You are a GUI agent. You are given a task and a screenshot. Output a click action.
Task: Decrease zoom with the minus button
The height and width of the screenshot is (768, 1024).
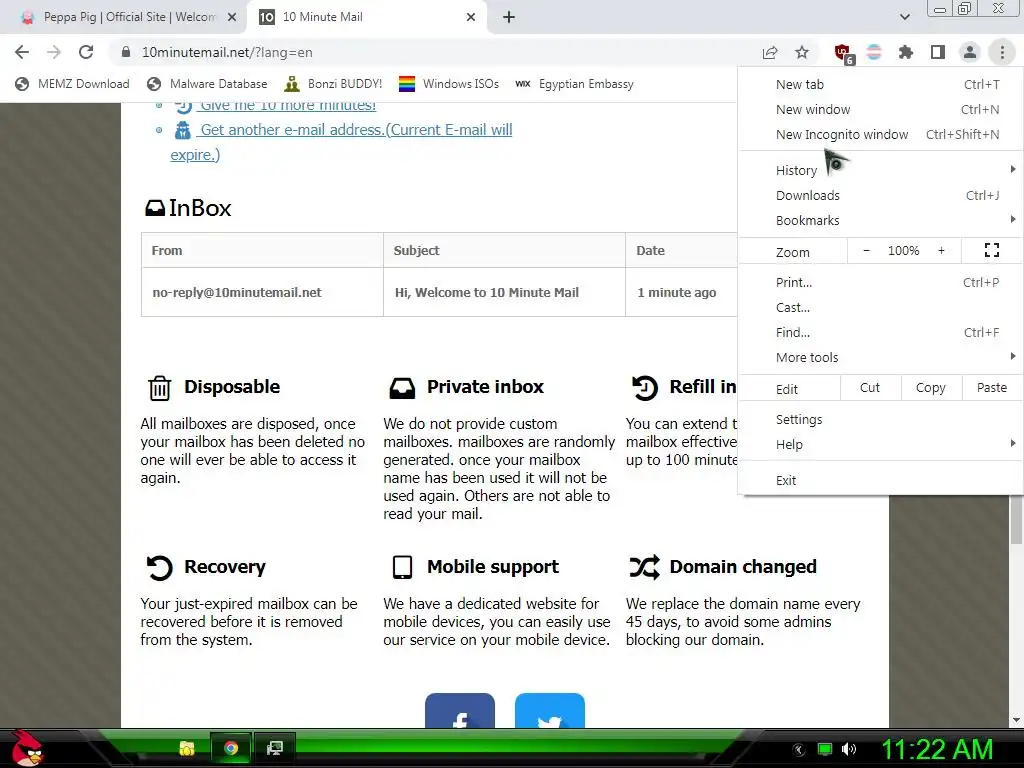[866, 251]
